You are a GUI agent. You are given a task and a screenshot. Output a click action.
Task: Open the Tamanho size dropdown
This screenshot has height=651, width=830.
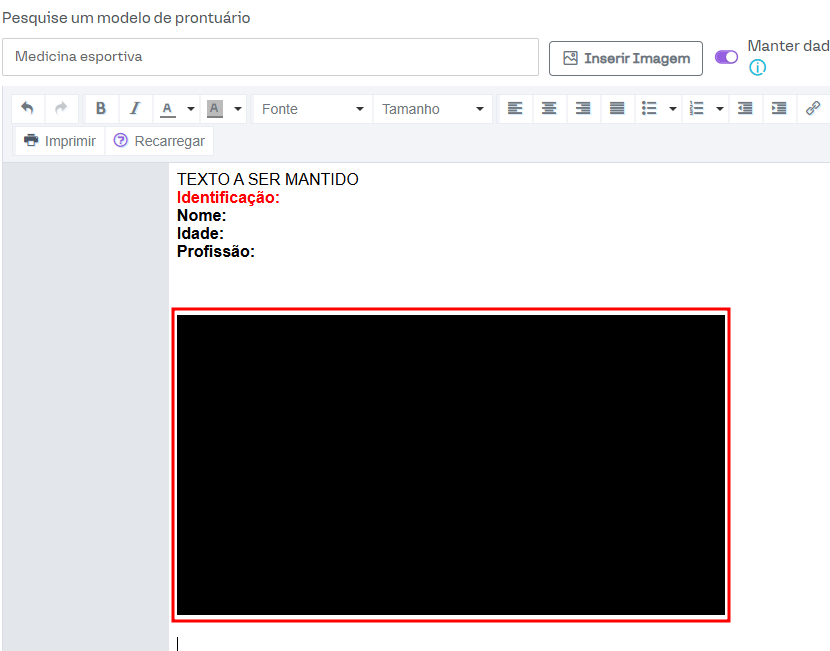pos(432,109)
